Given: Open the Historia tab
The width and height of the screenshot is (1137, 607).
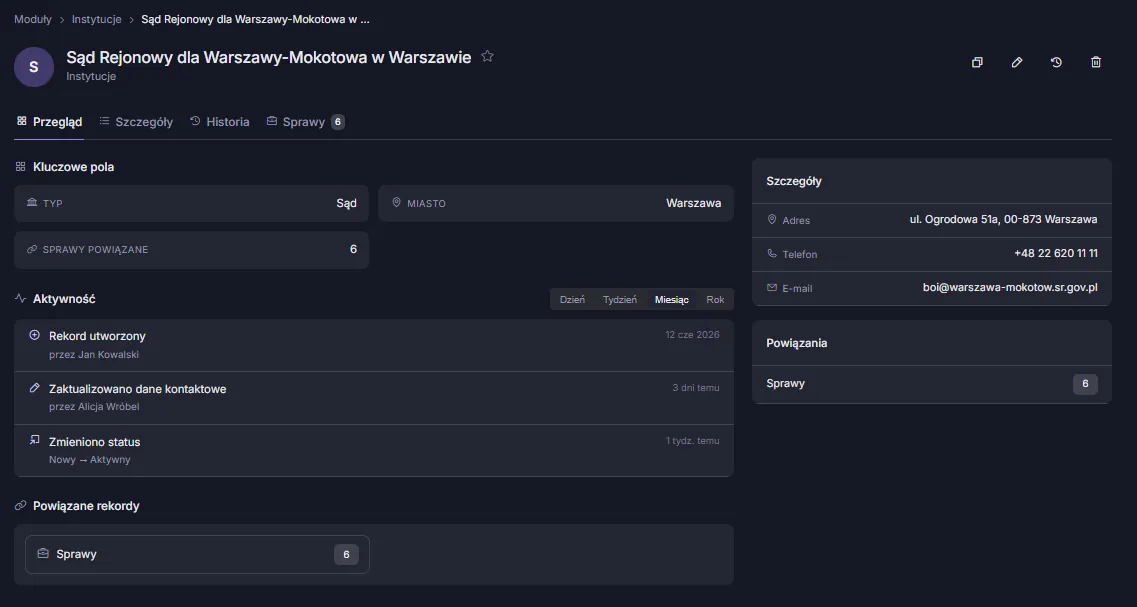Looking at the screenshot, I should 220,122.
